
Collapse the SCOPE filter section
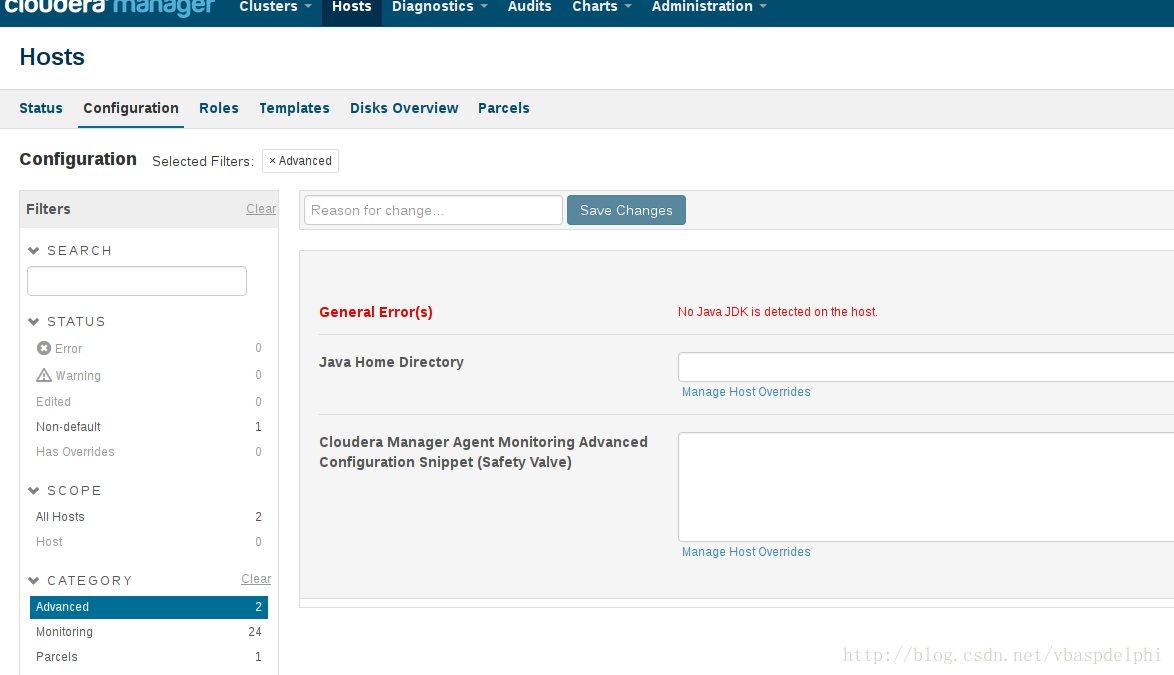[x=34, y=491]
